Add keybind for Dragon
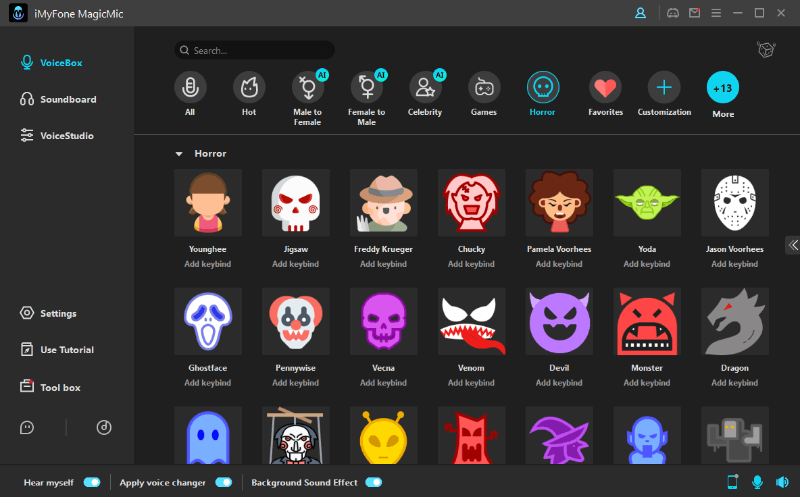 click(735, 383)
